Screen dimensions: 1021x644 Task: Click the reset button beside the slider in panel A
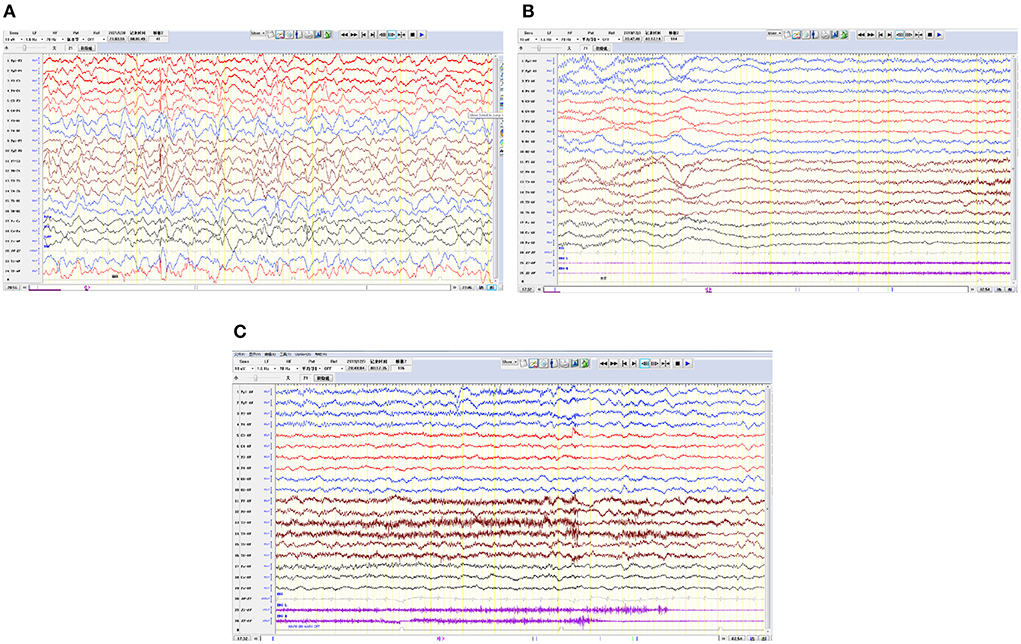87,48
